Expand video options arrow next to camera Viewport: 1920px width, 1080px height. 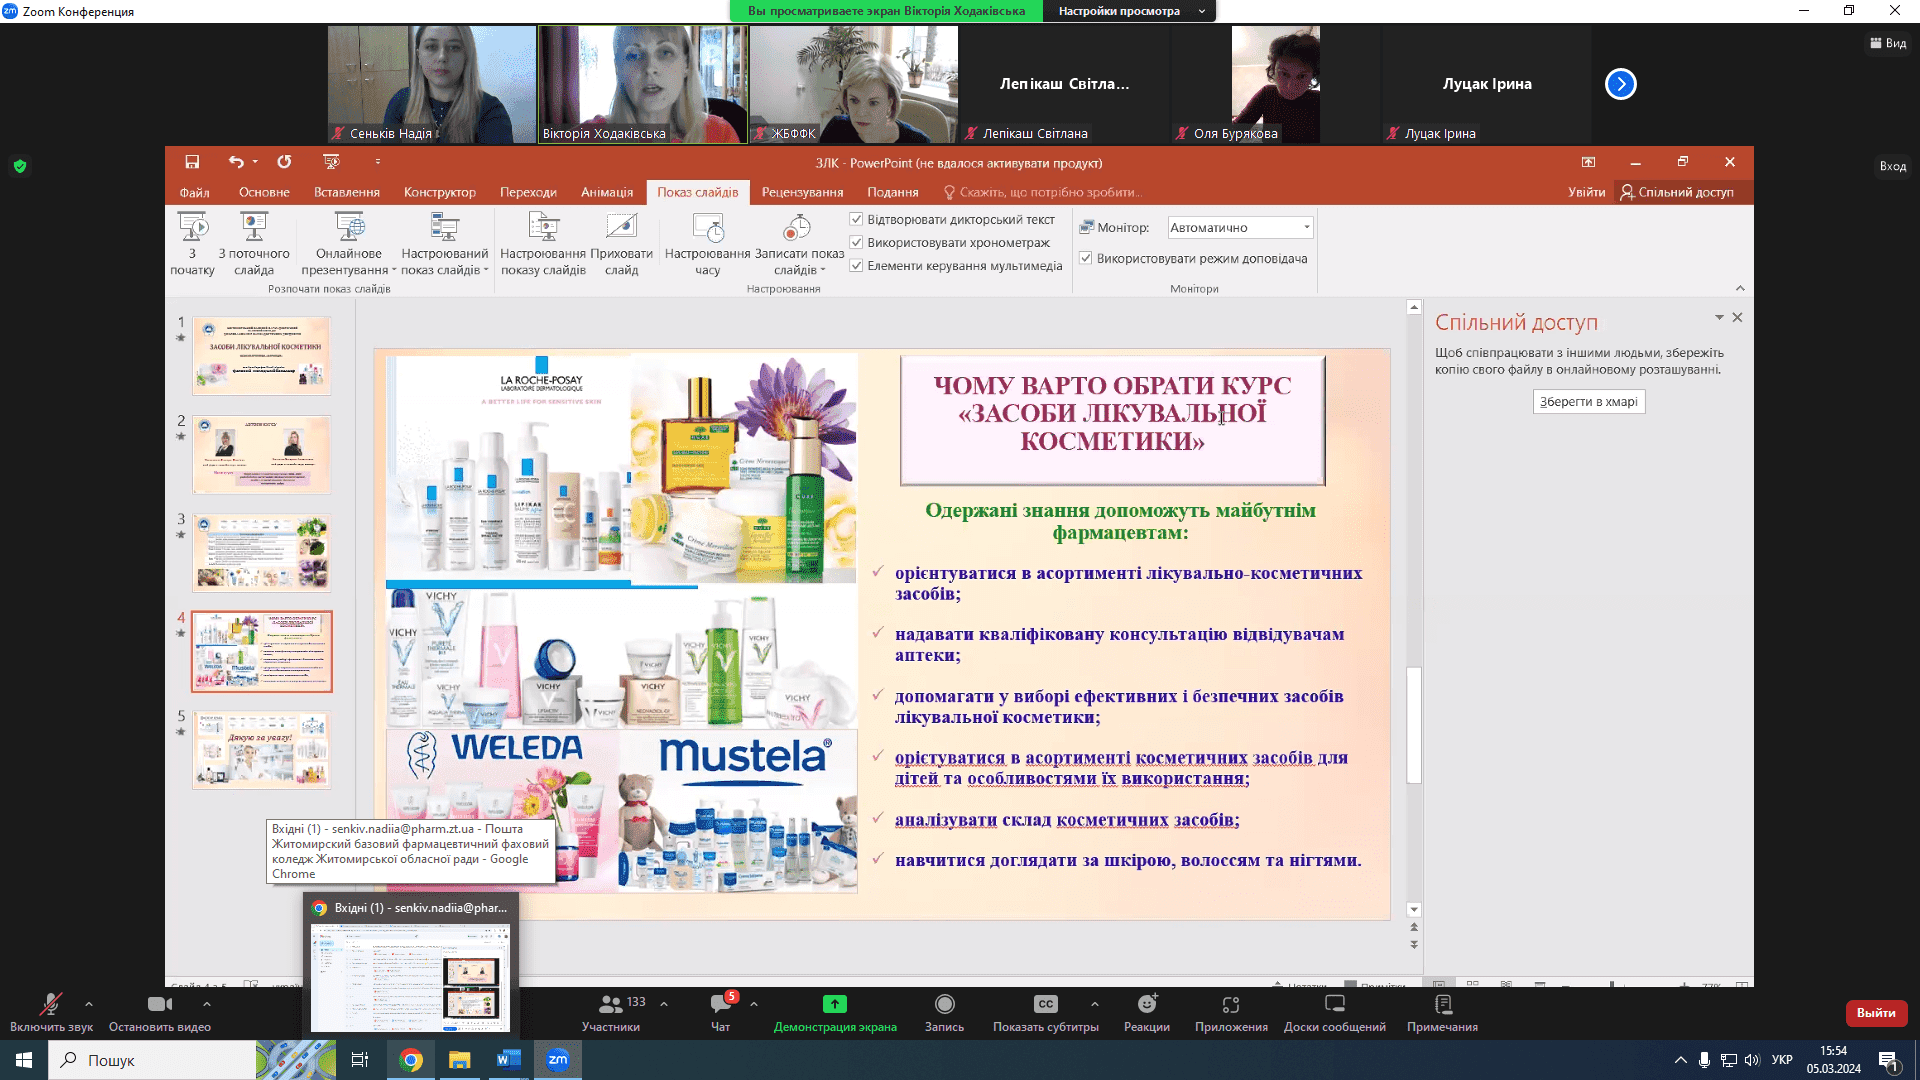coord(207,1003)
